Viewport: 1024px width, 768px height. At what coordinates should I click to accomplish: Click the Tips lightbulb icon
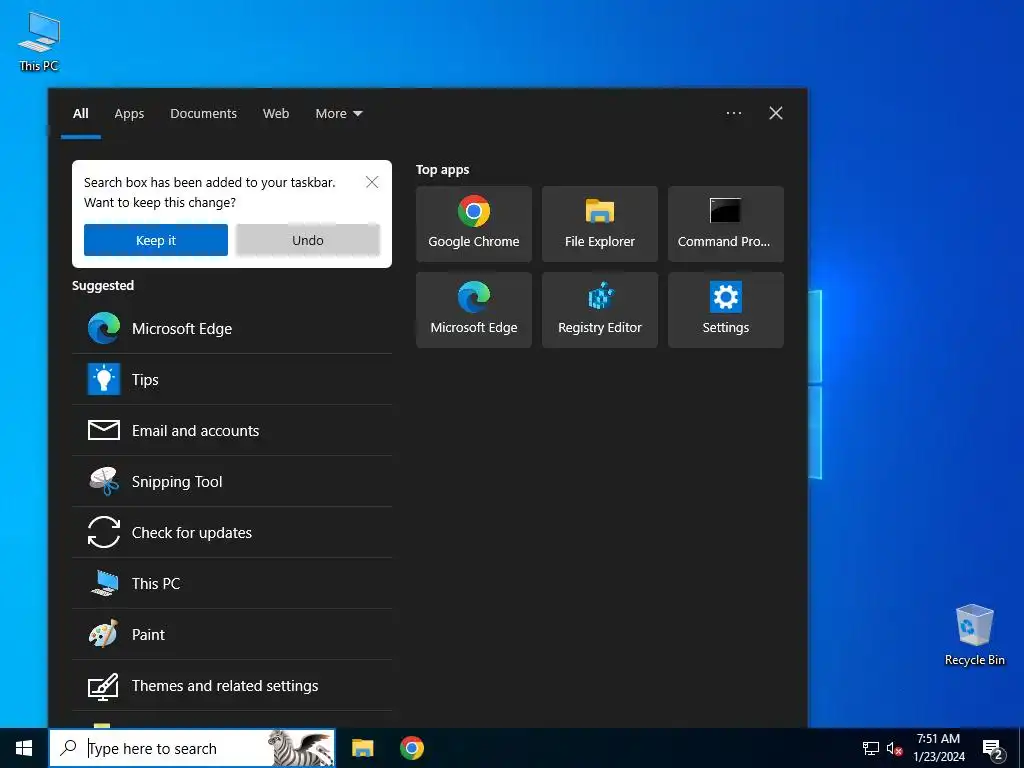pos(104,379)
